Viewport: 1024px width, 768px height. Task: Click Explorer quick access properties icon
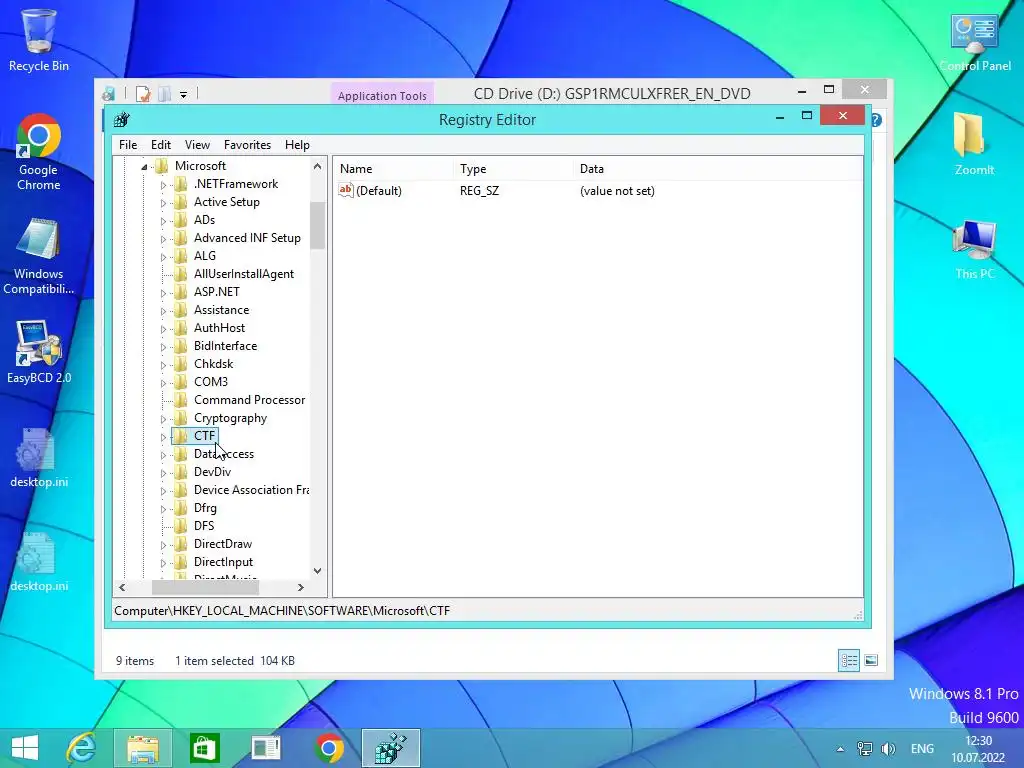(x=142, y=94)
